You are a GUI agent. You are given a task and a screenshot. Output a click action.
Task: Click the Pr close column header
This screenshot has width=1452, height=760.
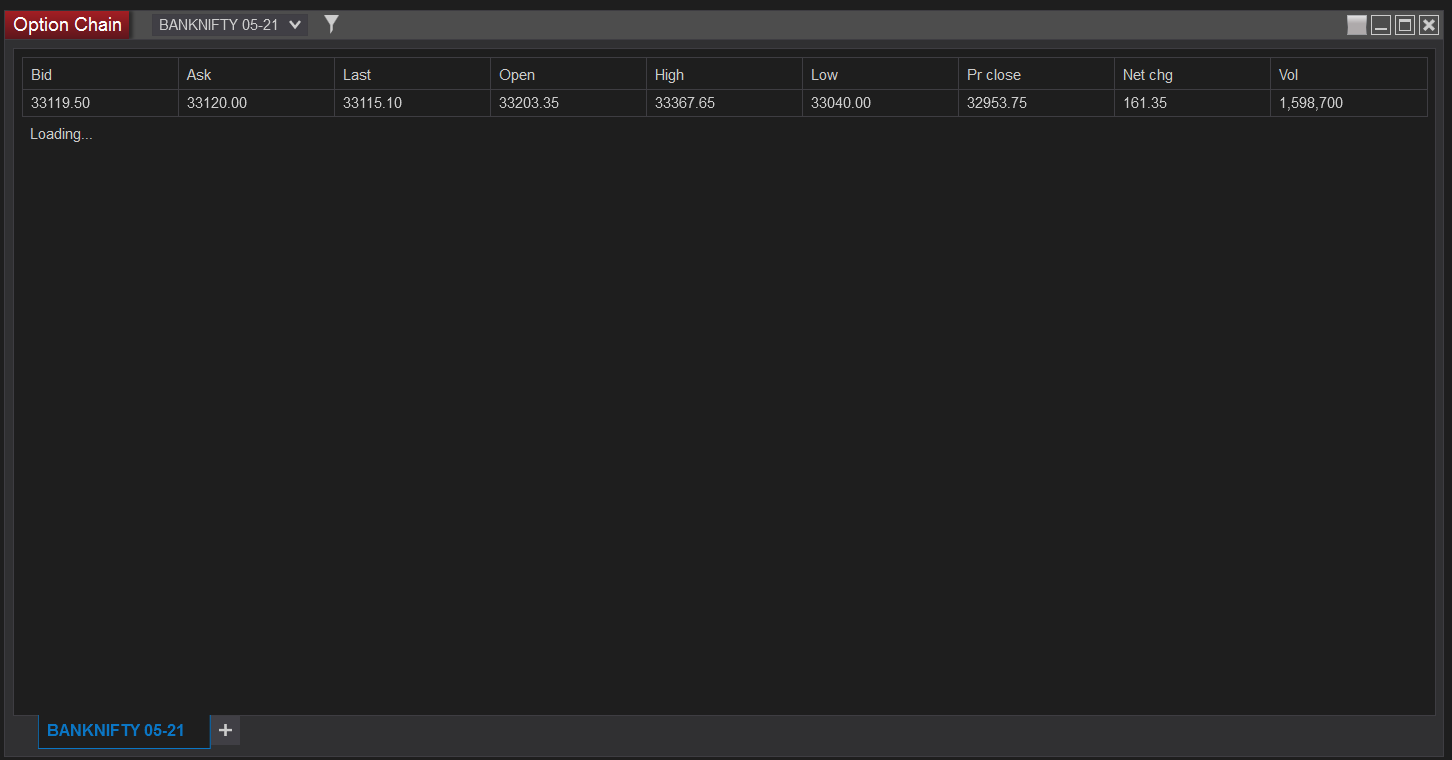(x=1037, y=74)
